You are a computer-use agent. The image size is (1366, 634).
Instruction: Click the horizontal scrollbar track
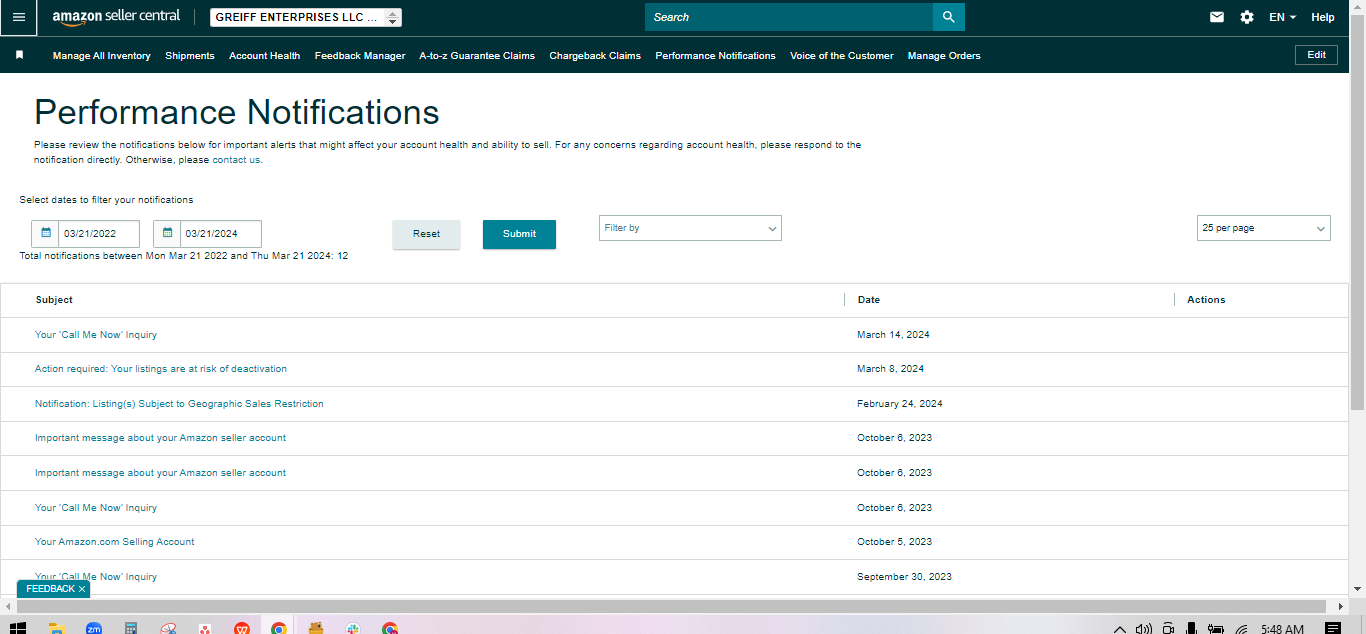tap(671, 607)
